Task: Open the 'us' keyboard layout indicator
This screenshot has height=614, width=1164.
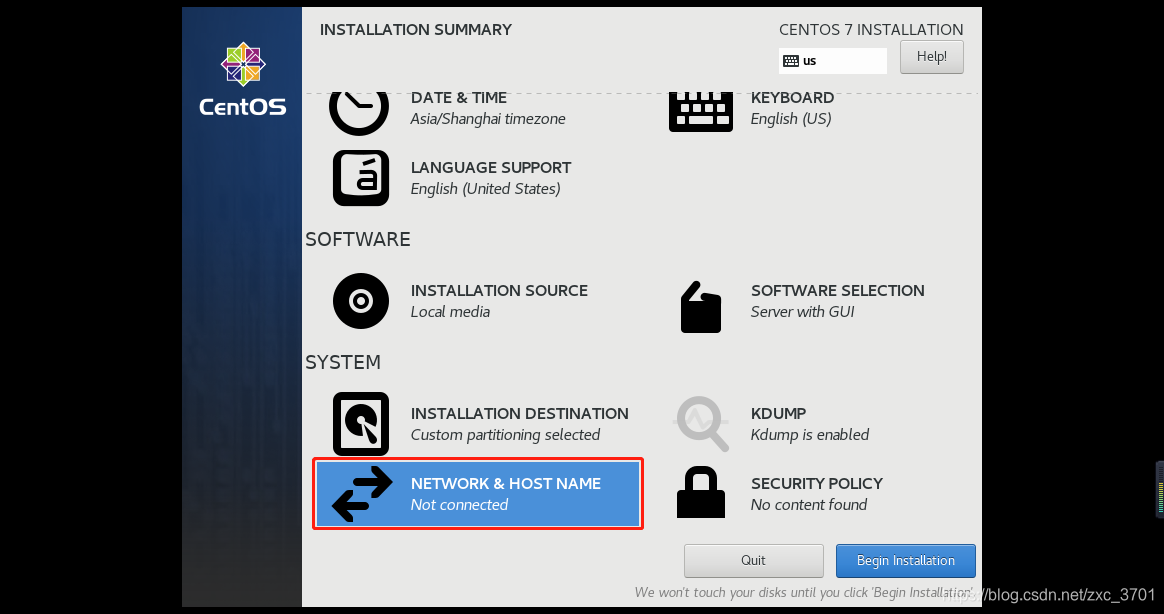Action: (833, 61)
